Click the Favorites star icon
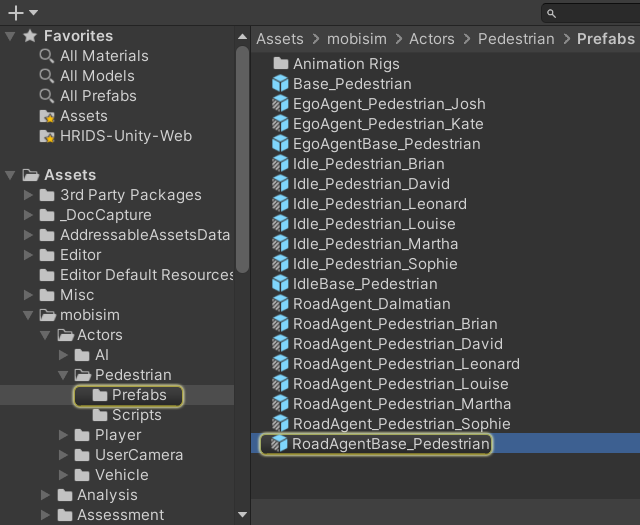 (x=30, y=36)
